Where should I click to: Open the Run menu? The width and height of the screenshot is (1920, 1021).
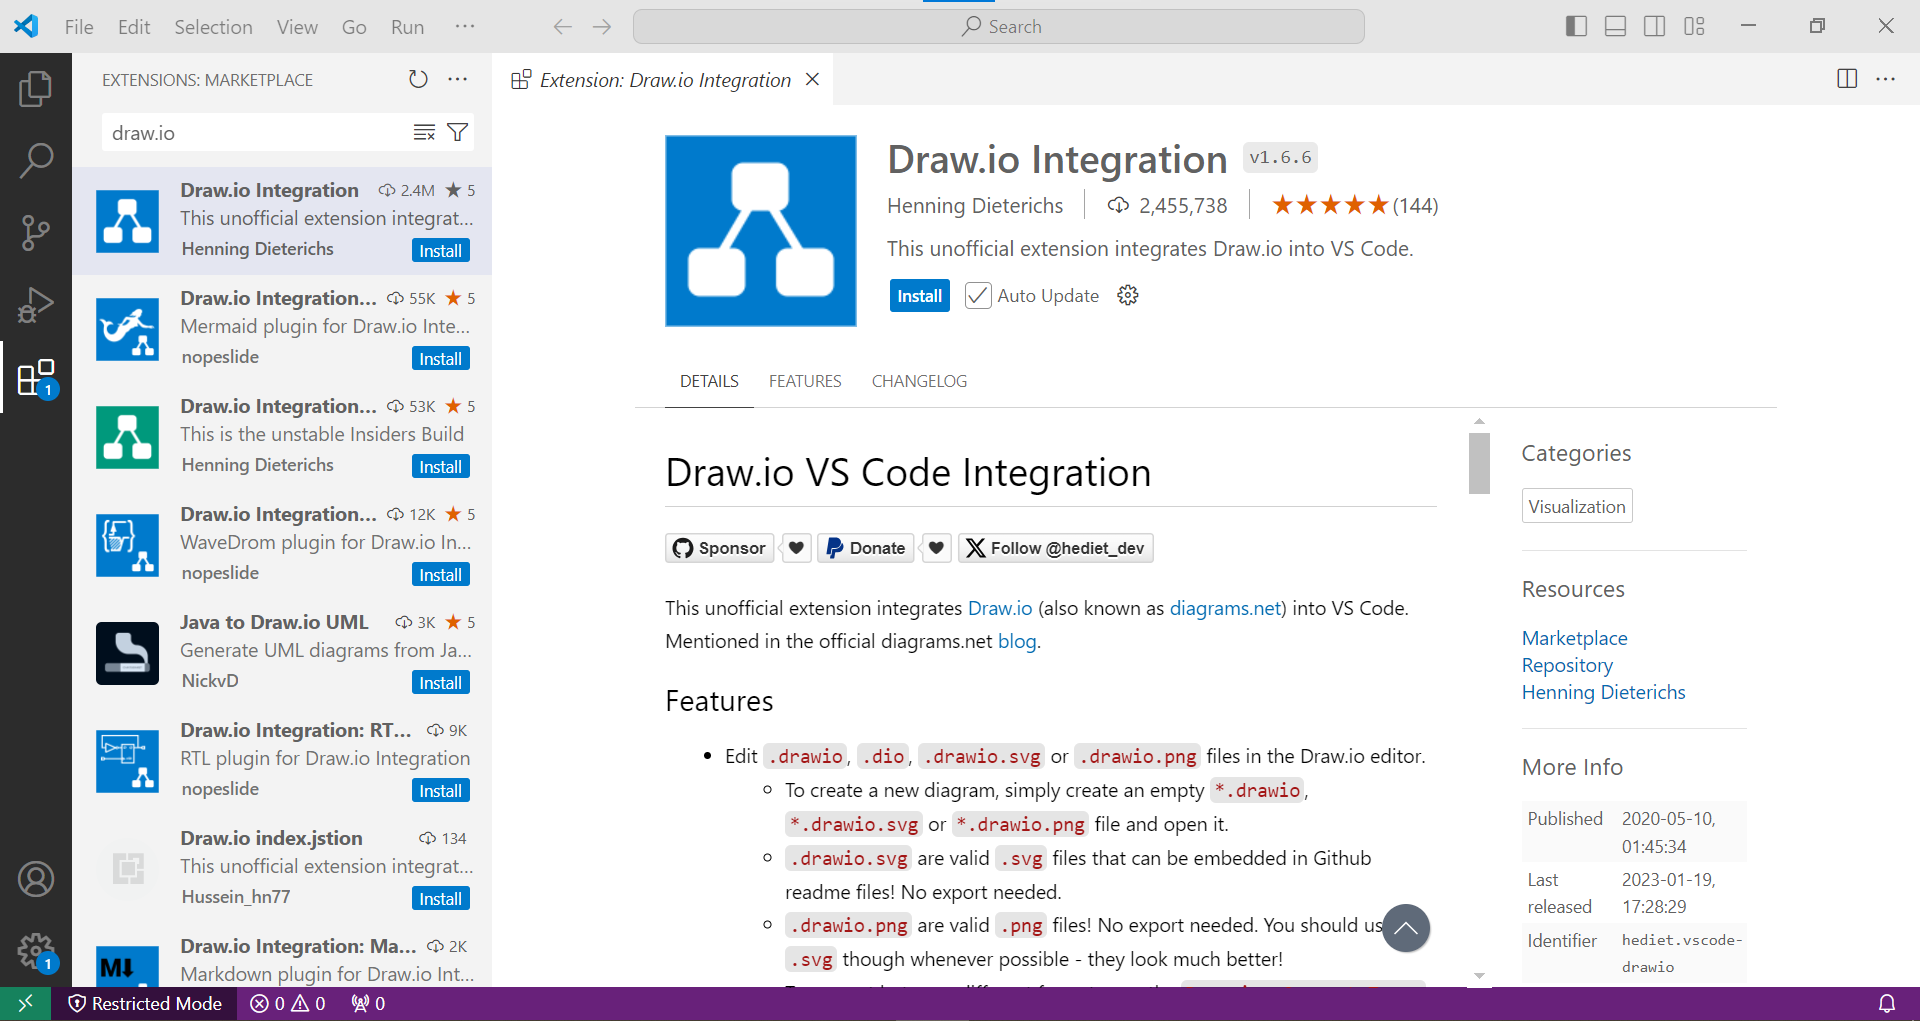(407, 27)
